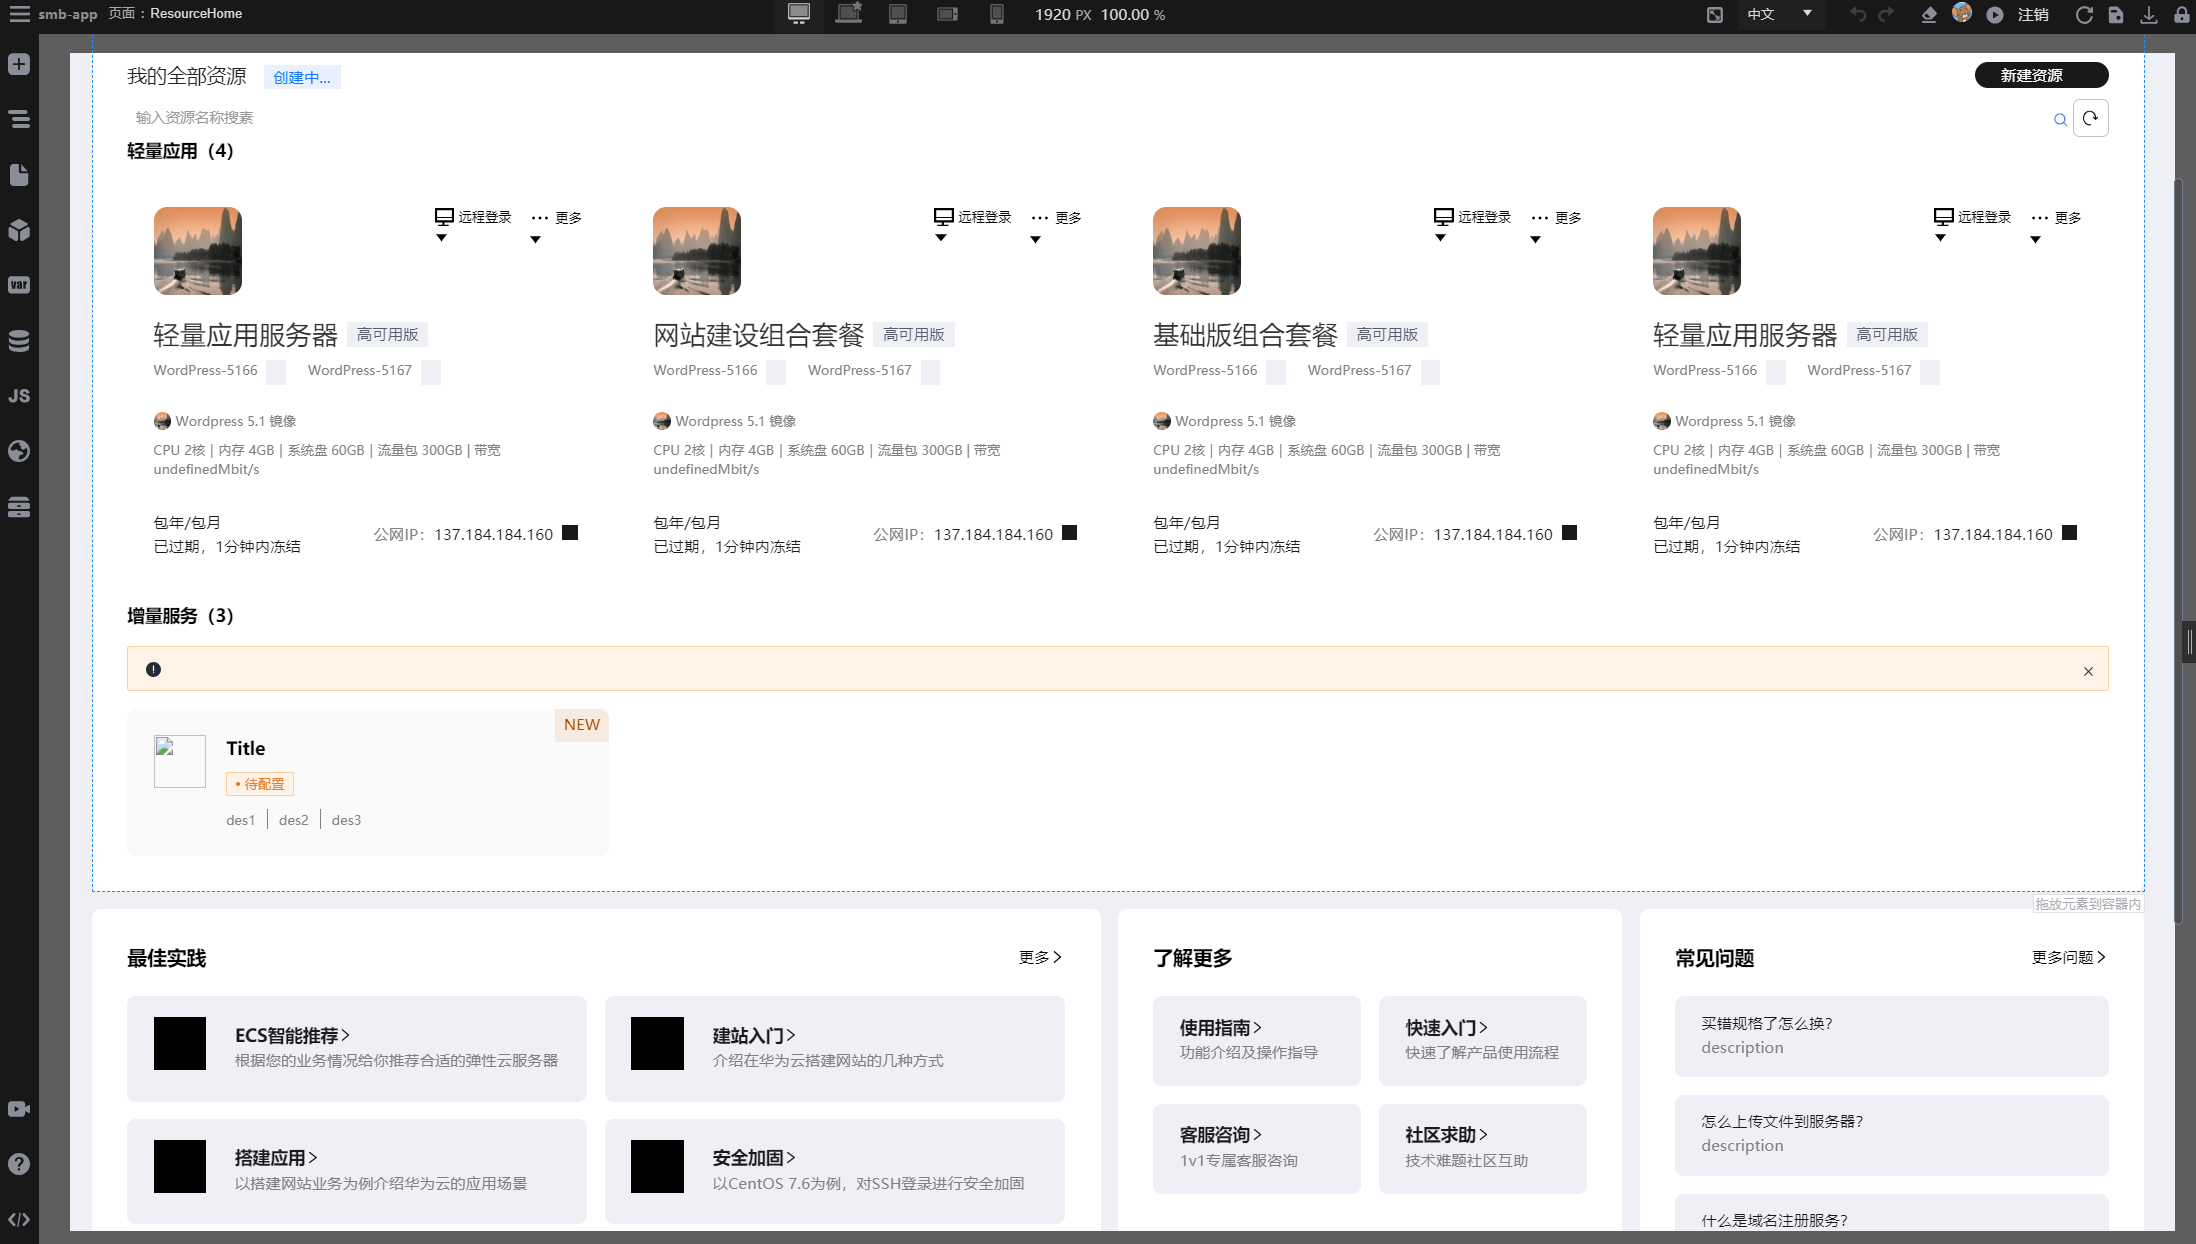Toggle the fullscreen canvas icon

point(1714,14)
